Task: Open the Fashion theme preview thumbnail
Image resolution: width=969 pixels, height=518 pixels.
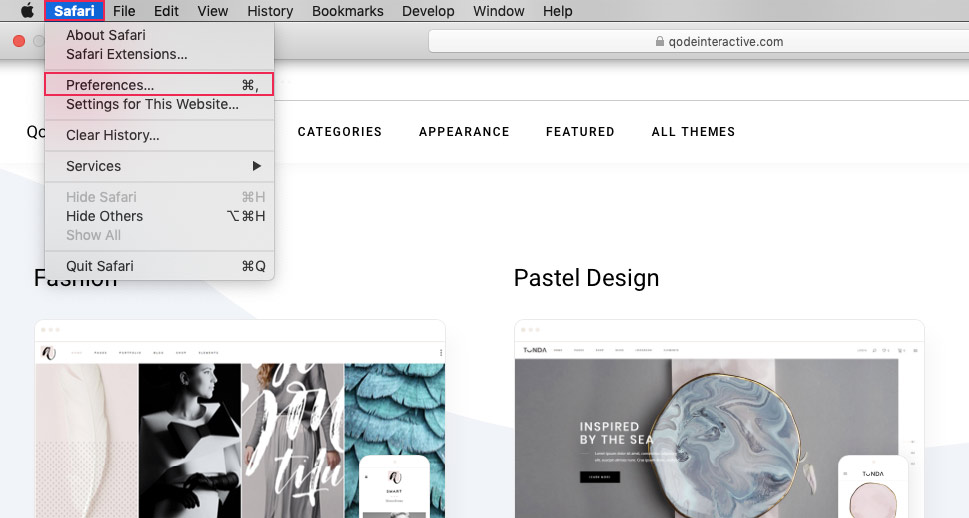Action: point(240,419)
